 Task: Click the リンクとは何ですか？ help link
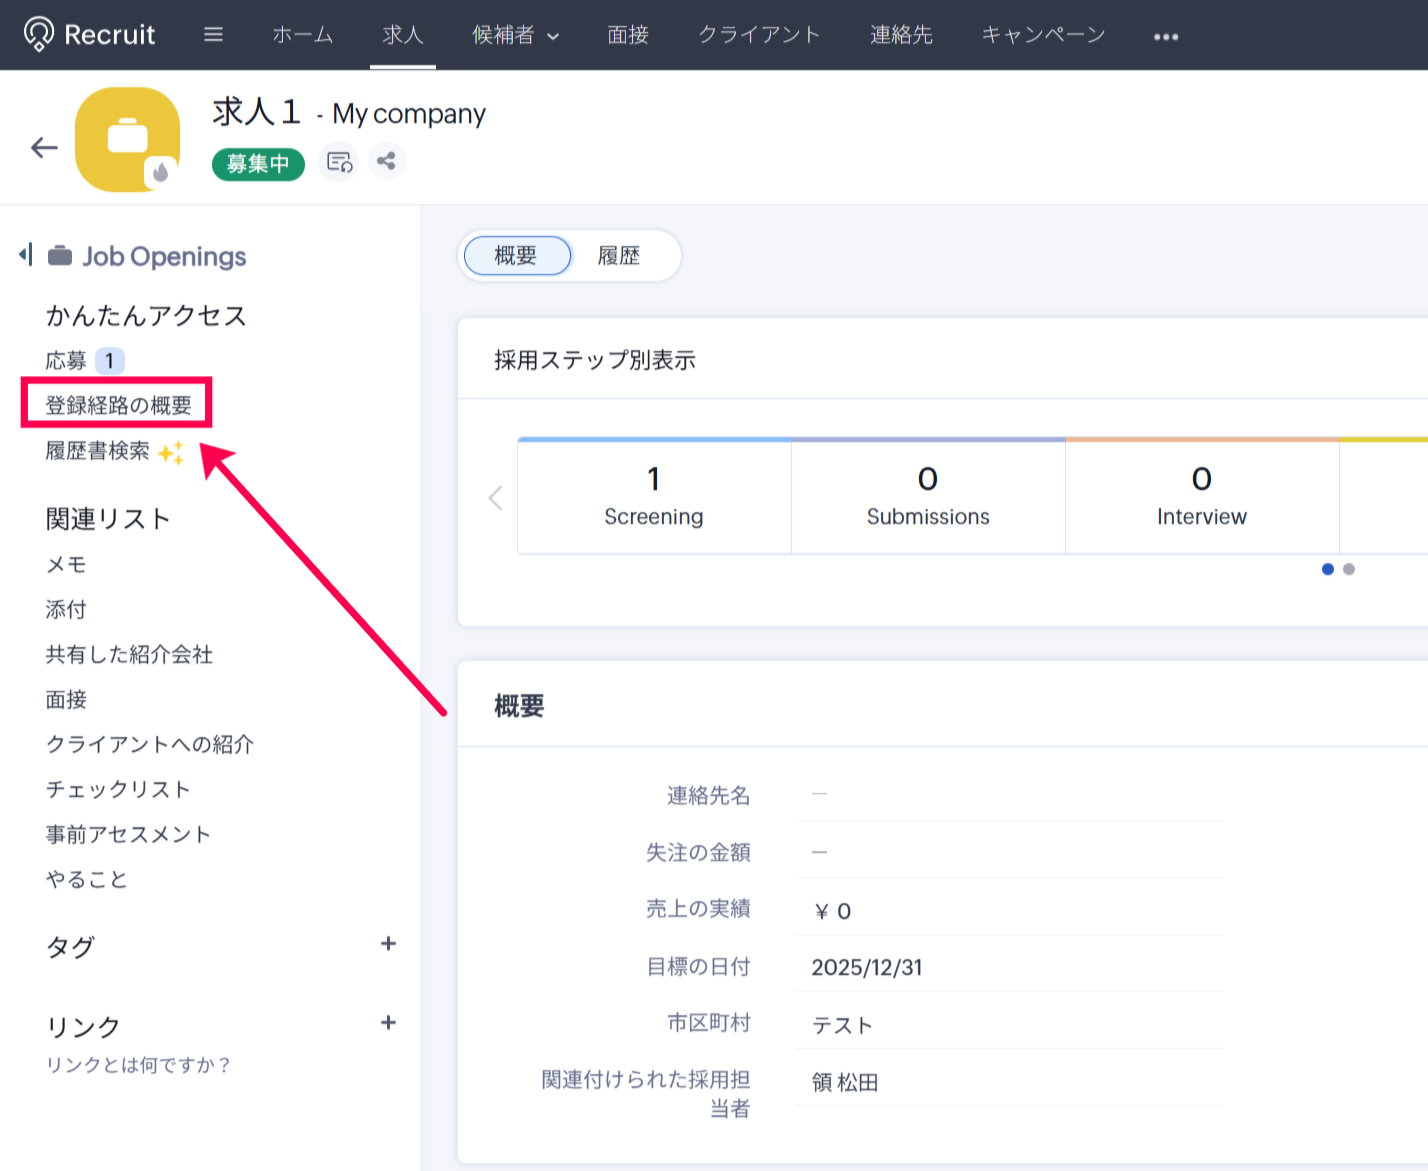[x=138, y=1065]
